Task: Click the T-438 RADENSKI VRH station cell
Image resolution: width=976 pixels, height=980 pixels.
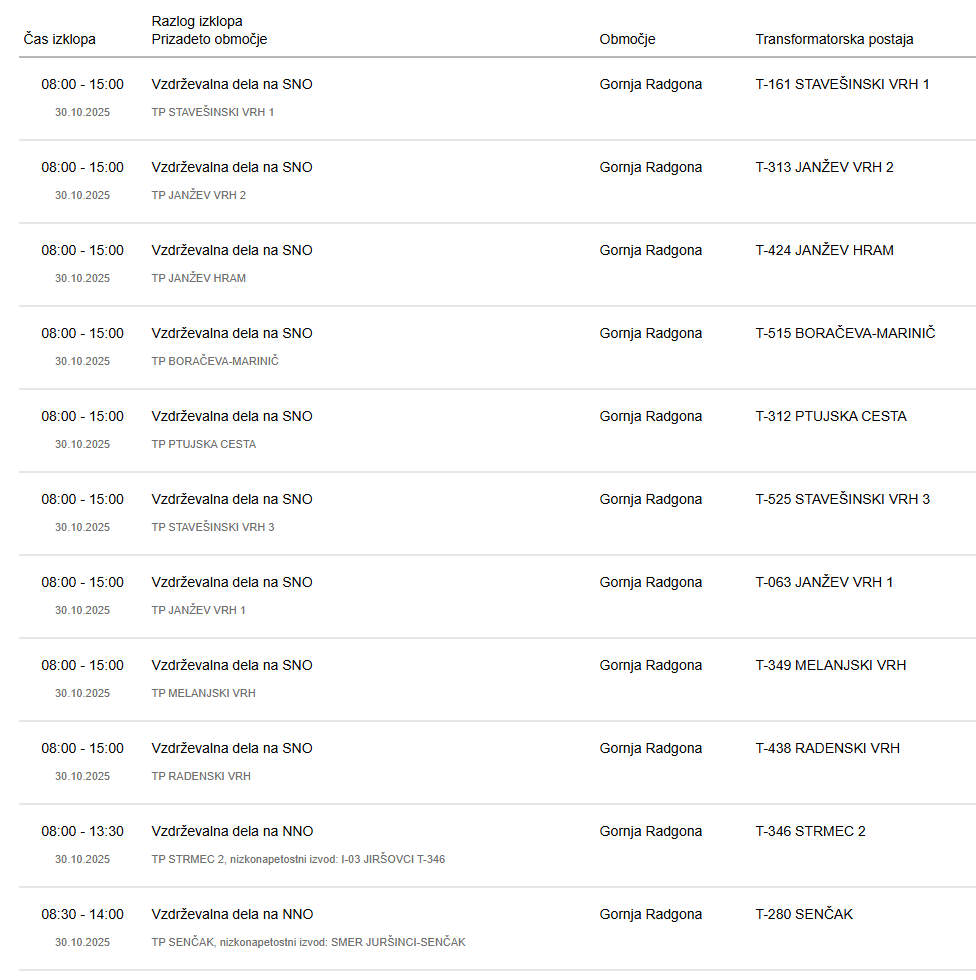Action: [x=827, y=748]
